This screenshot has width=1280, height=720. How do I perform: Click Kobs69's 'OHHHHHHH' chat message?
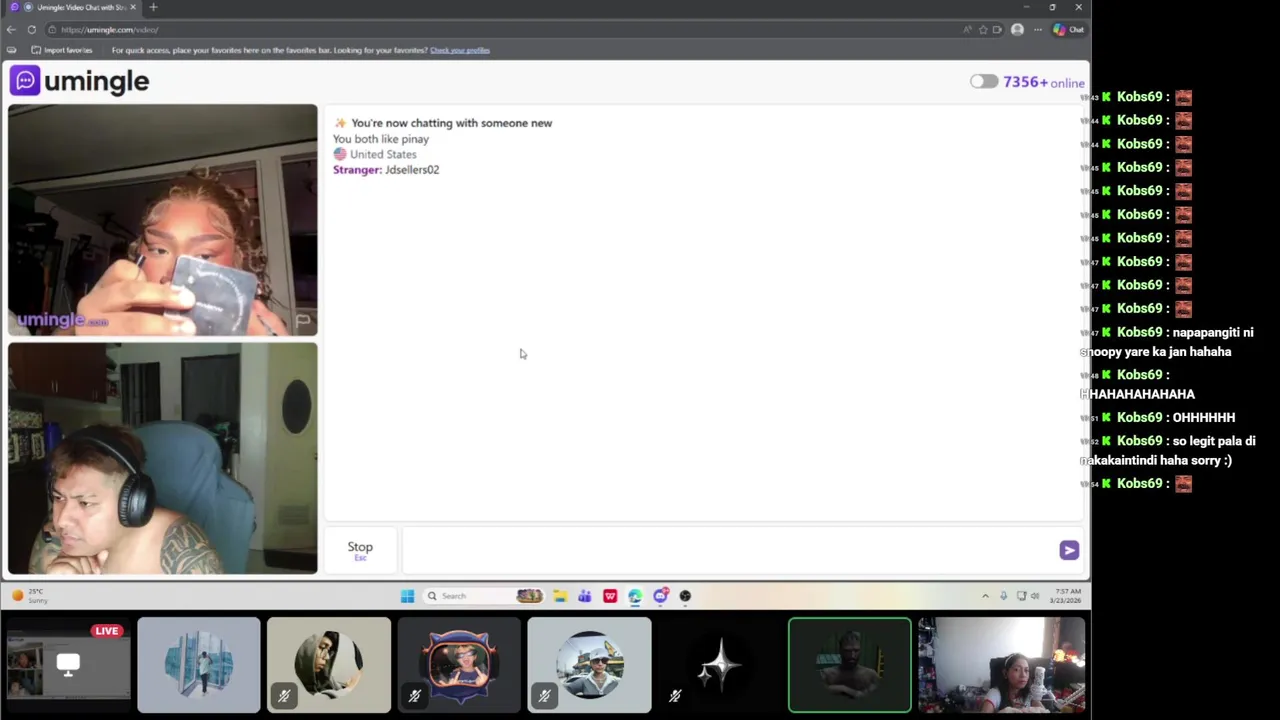click(1204, 418)
